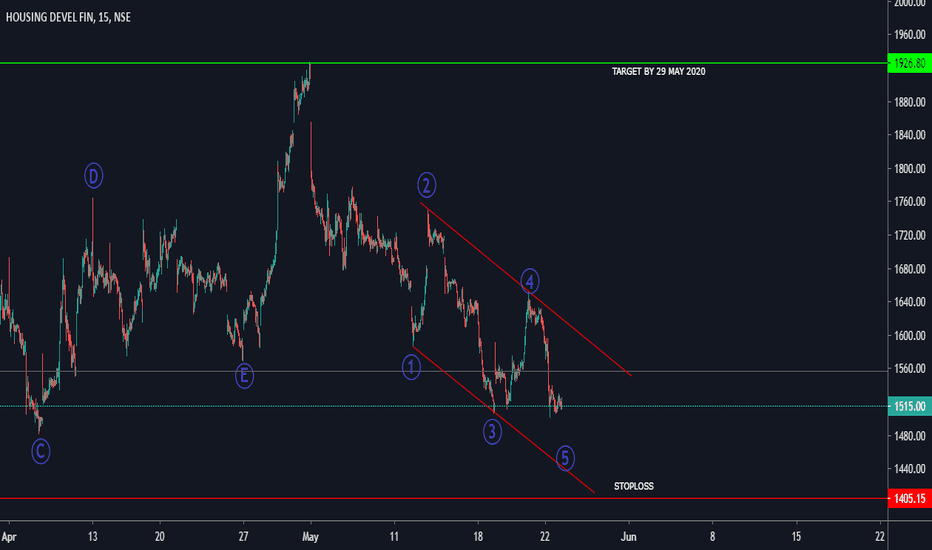Click the 1560.00 price axis tick
This screenshot has width=932, height=550.
[x=909, y=369]
